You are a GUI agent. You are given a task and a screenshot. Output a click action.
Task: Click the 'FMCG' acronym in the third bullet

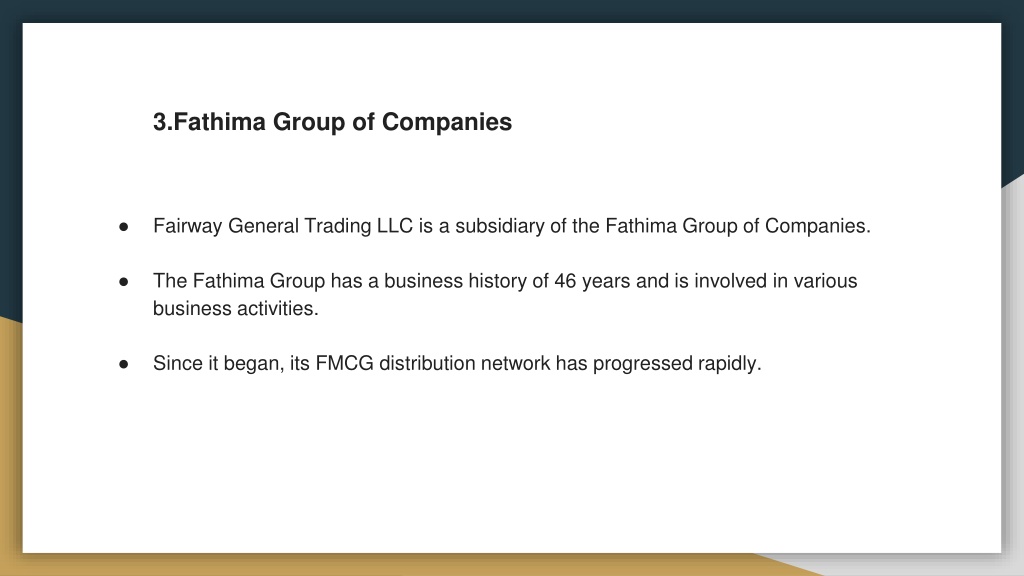[344, 363]
